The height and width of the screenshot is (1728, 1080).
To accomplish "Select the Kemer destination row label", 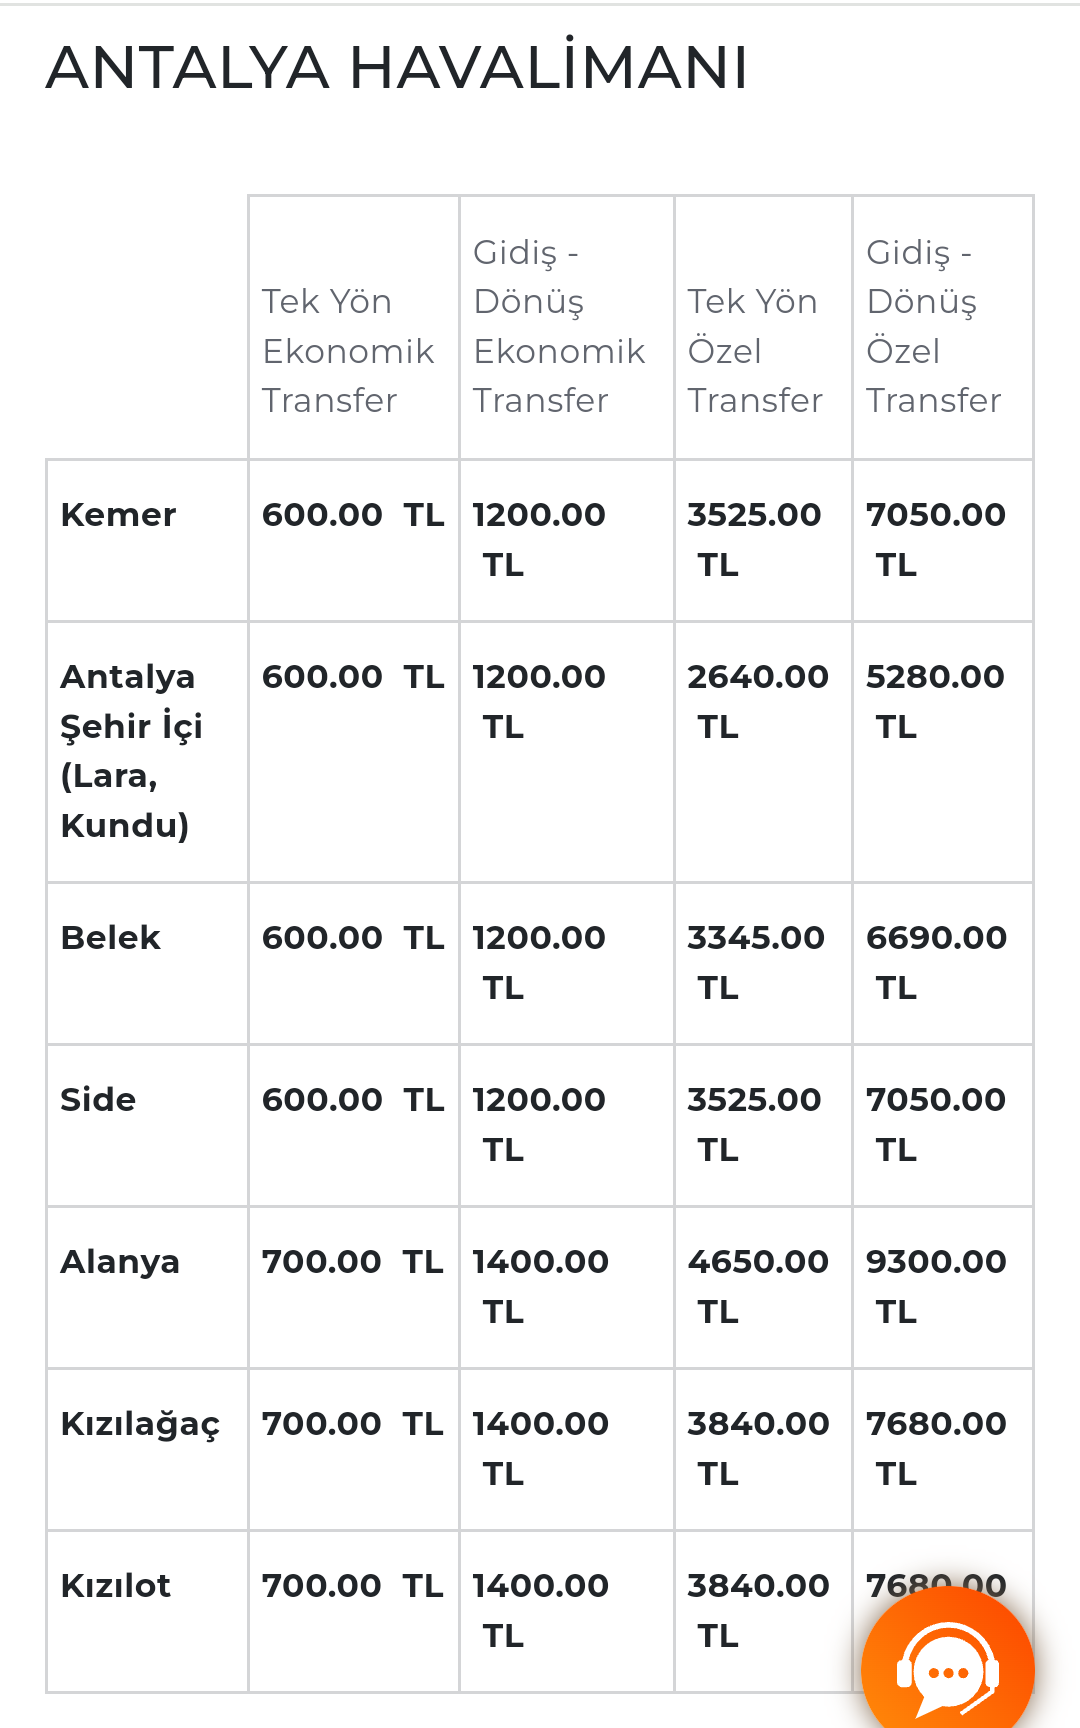I will (118, 514).
